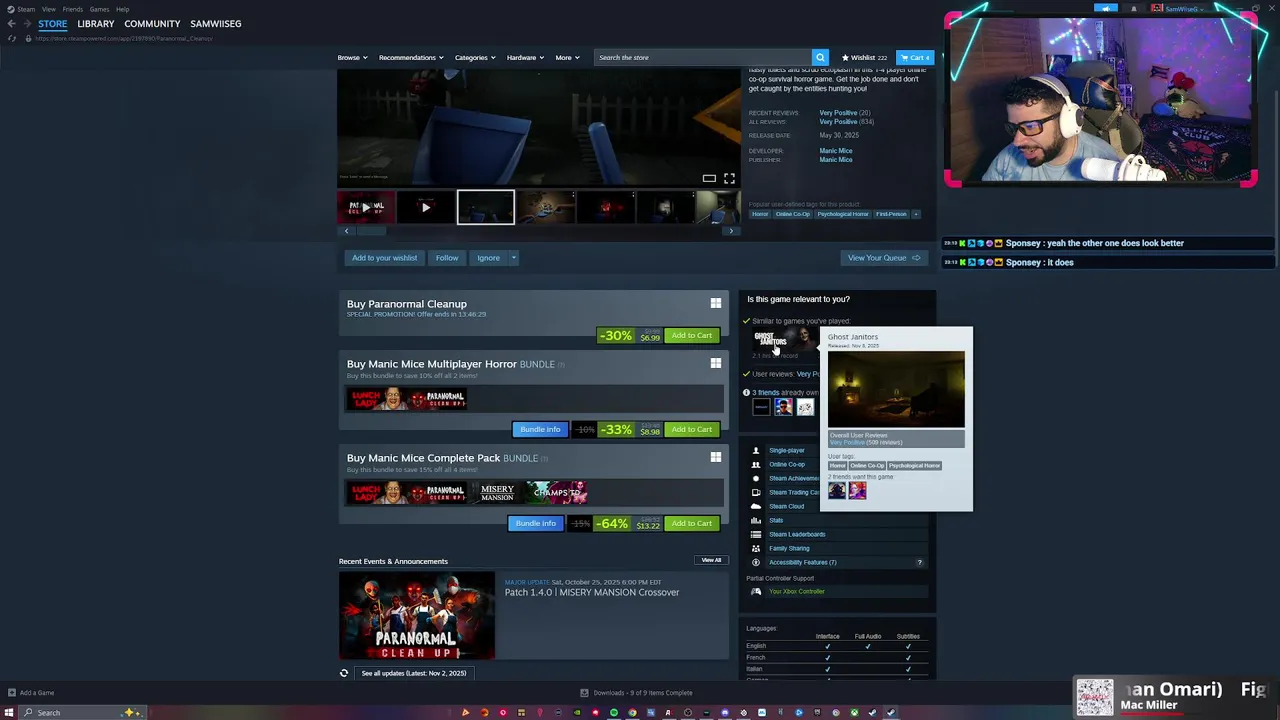Click See all updates button
Viewport: 1280px width, 720px height.
coord(414,673)
